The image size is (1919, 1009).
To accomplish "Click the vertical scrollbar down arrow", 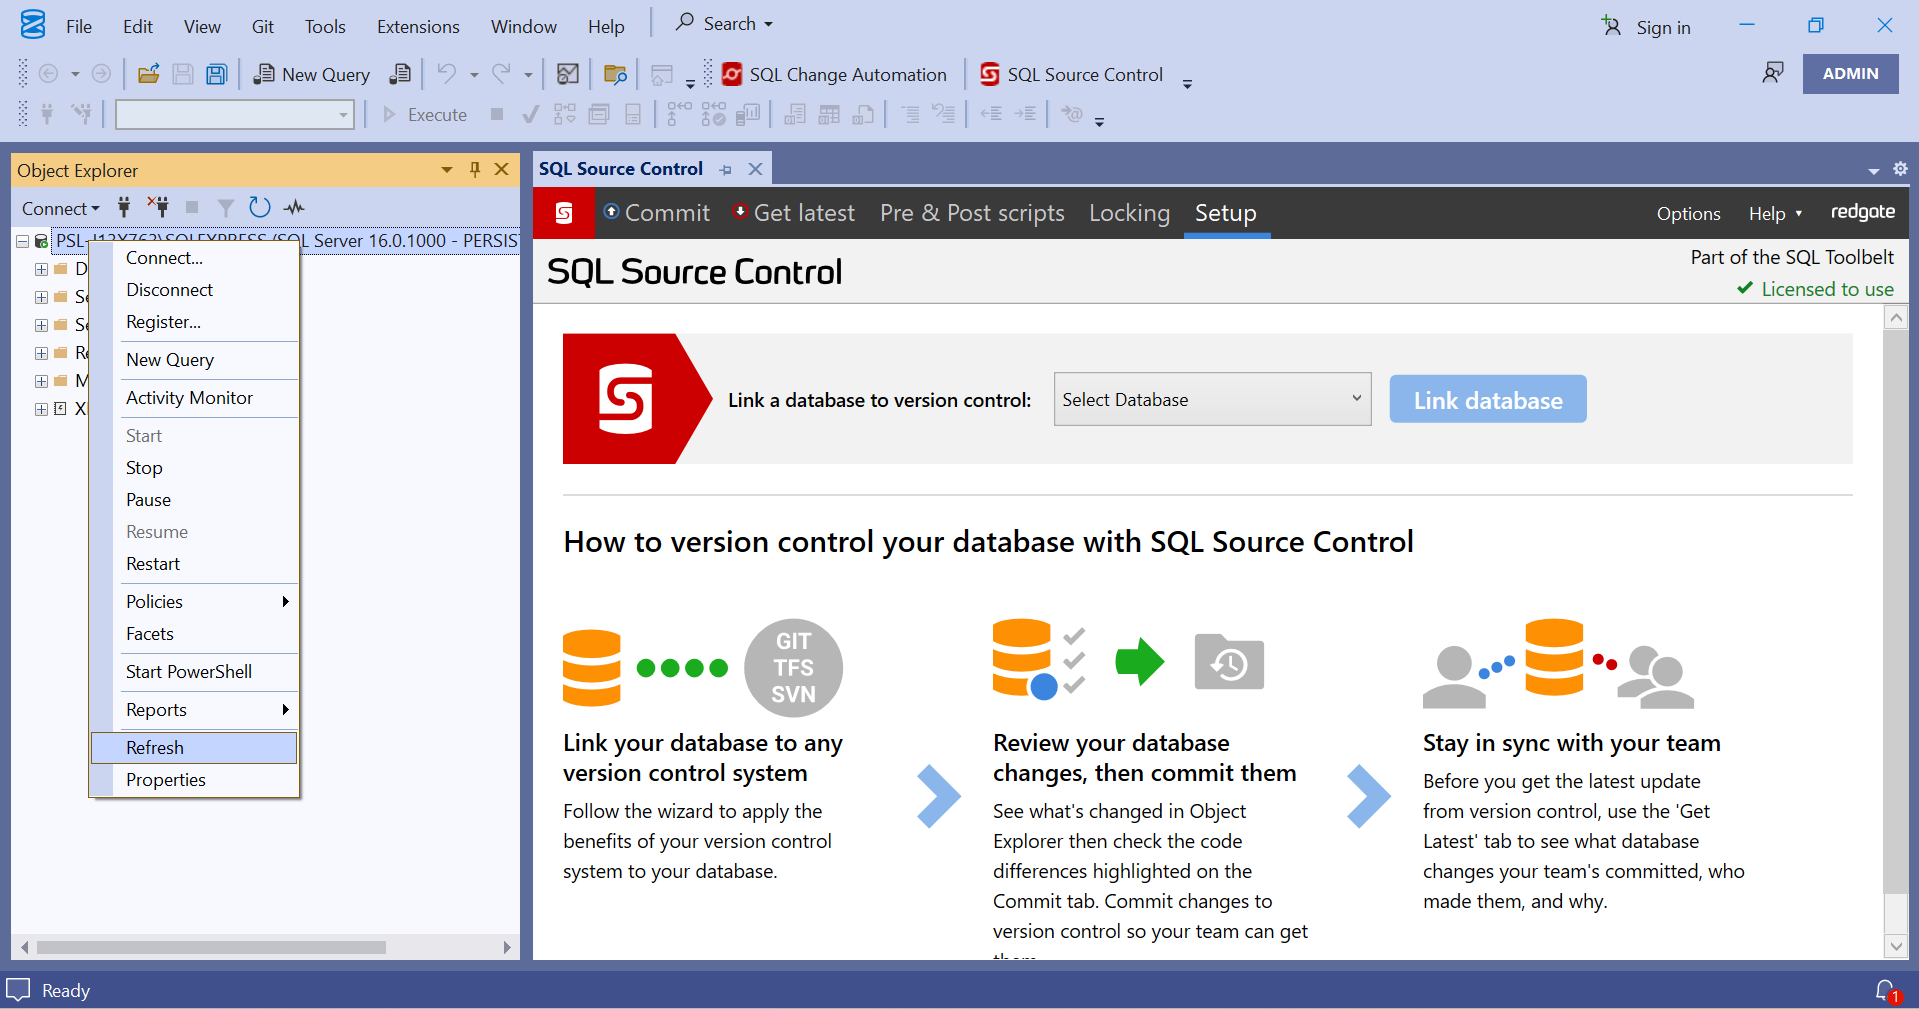I will click(1895, 945).
